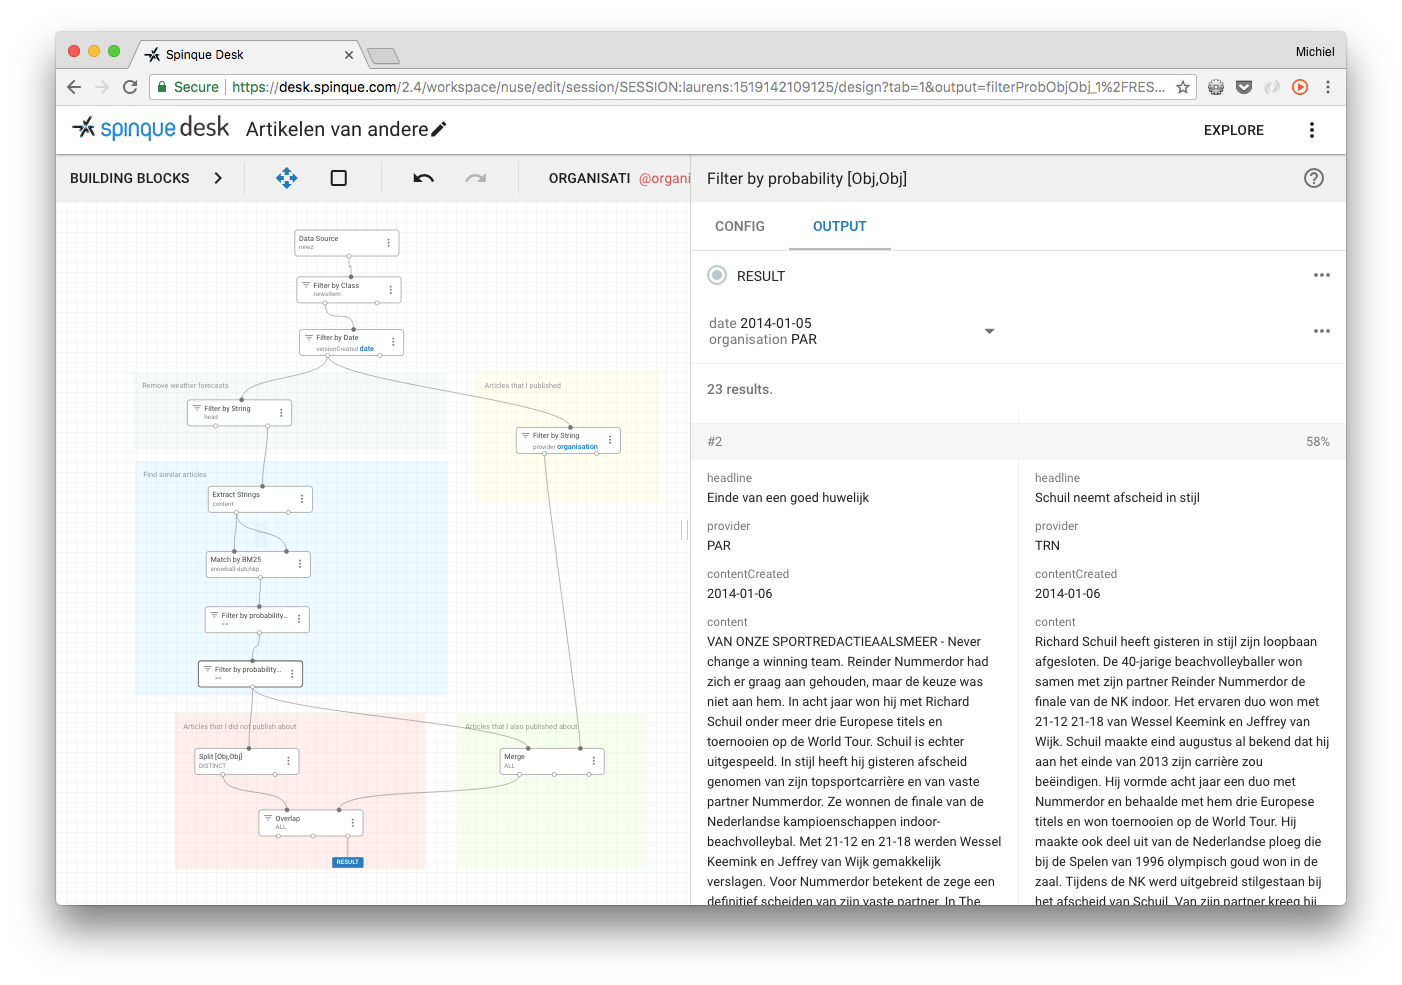This screenshot has height=985, width=1402.
Task: Click the EXPLORE button
Action: (1234, 130)
